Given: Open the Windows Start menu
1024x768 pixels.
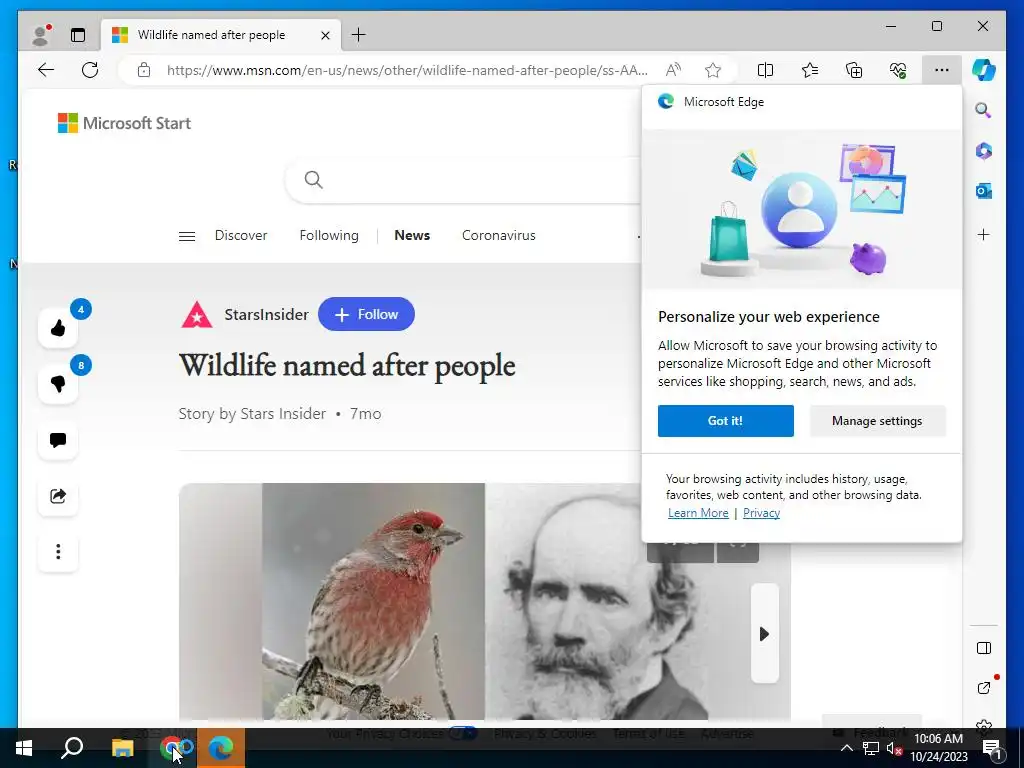Looking at the screenshot, I should (x=24, y=748).
